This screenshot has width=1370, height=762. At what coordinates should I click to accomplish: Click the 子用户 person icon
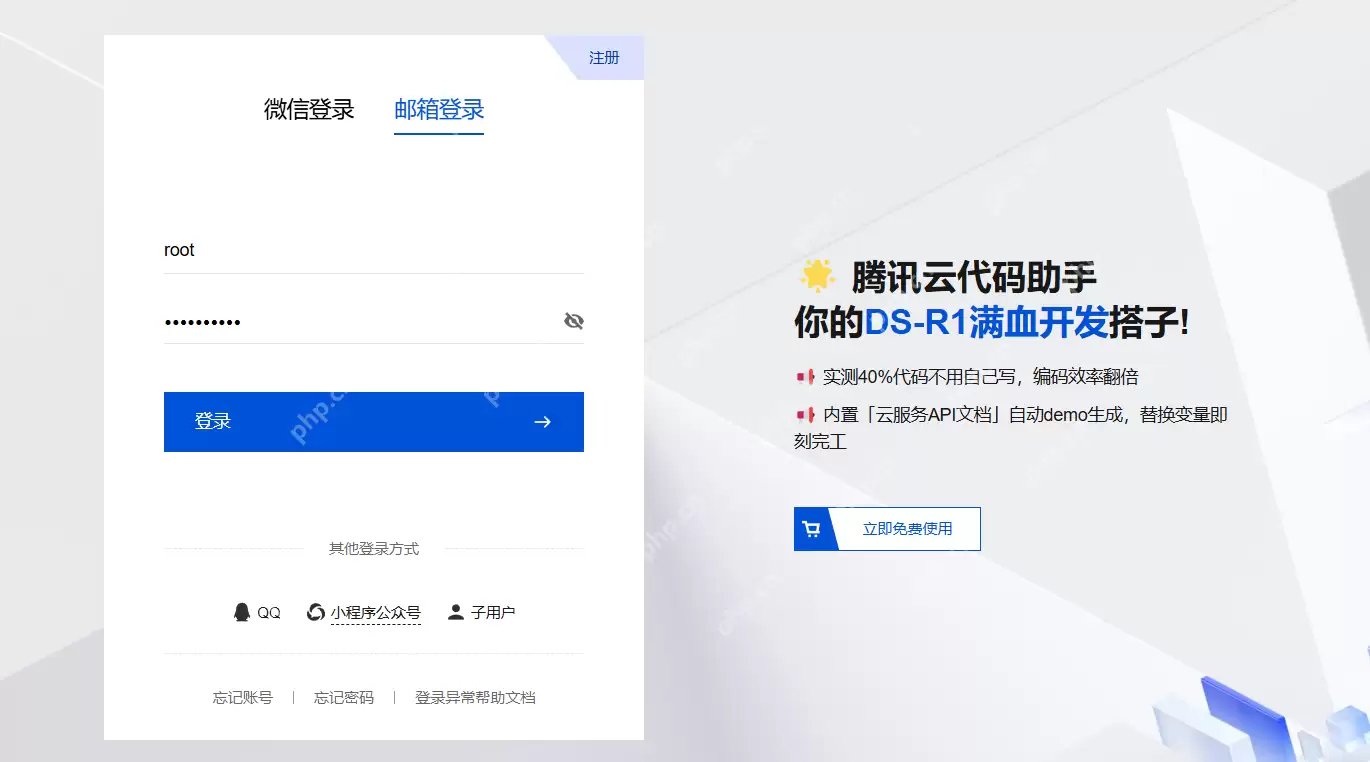[x=457, y=611]
